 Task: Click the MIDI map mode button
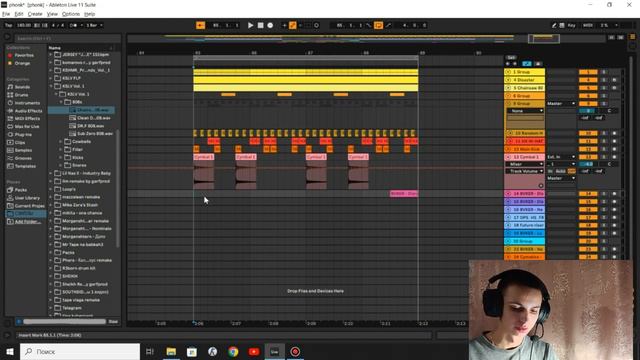click(x=588, y=25)
